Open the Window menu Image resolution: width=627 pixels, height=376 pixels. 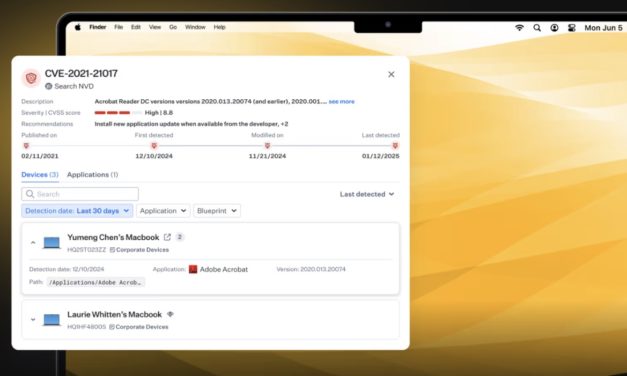[x=195, y=27]
